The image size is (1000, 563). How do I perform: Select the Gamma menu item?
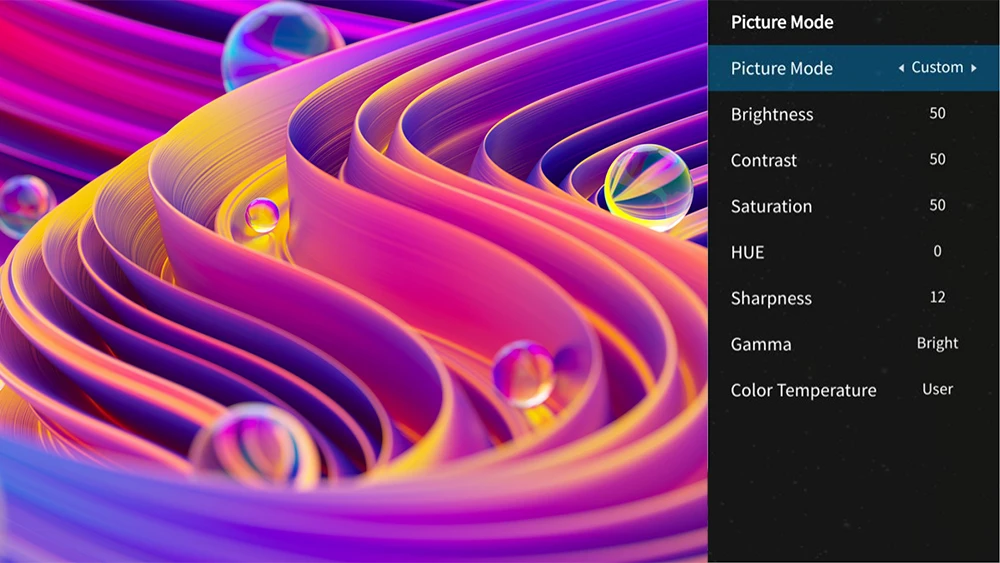coord(853,344)
